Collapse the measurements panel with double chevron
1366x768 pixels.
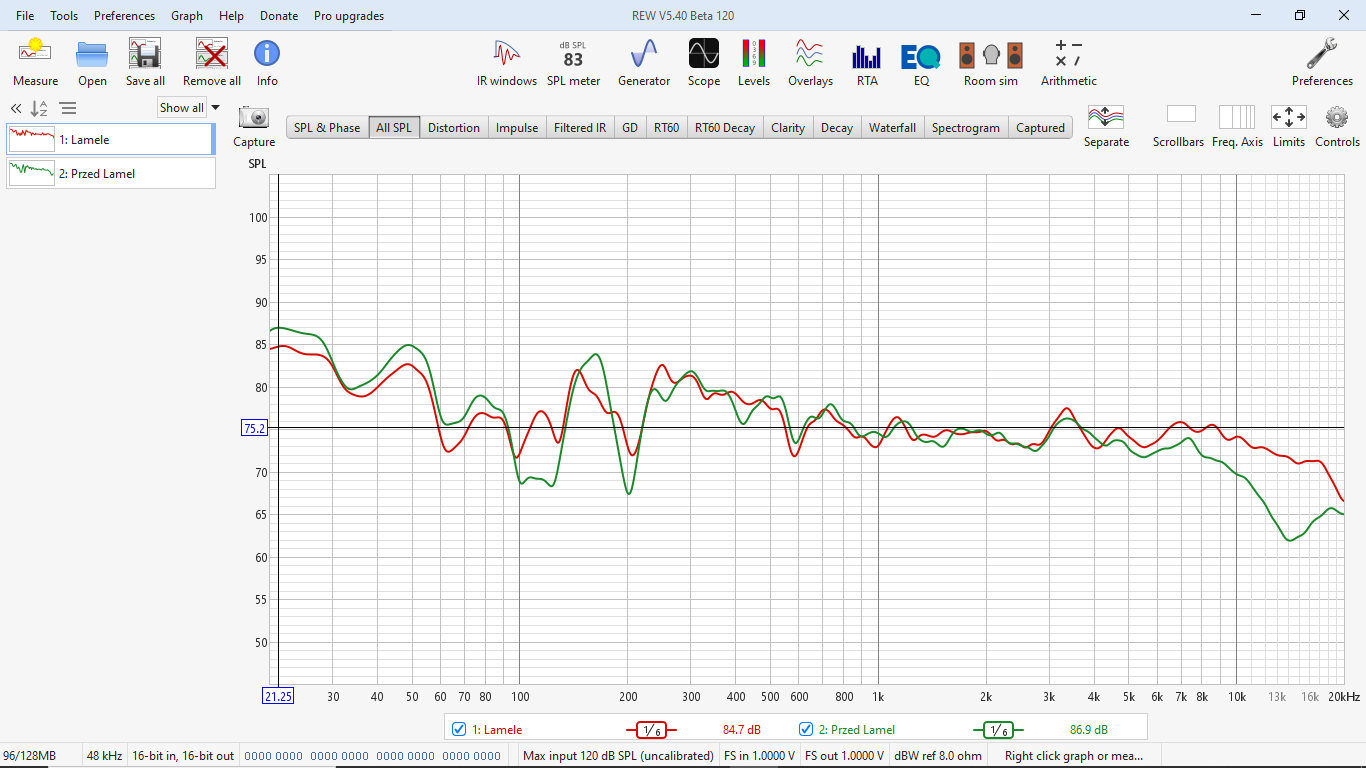point(16,109)
